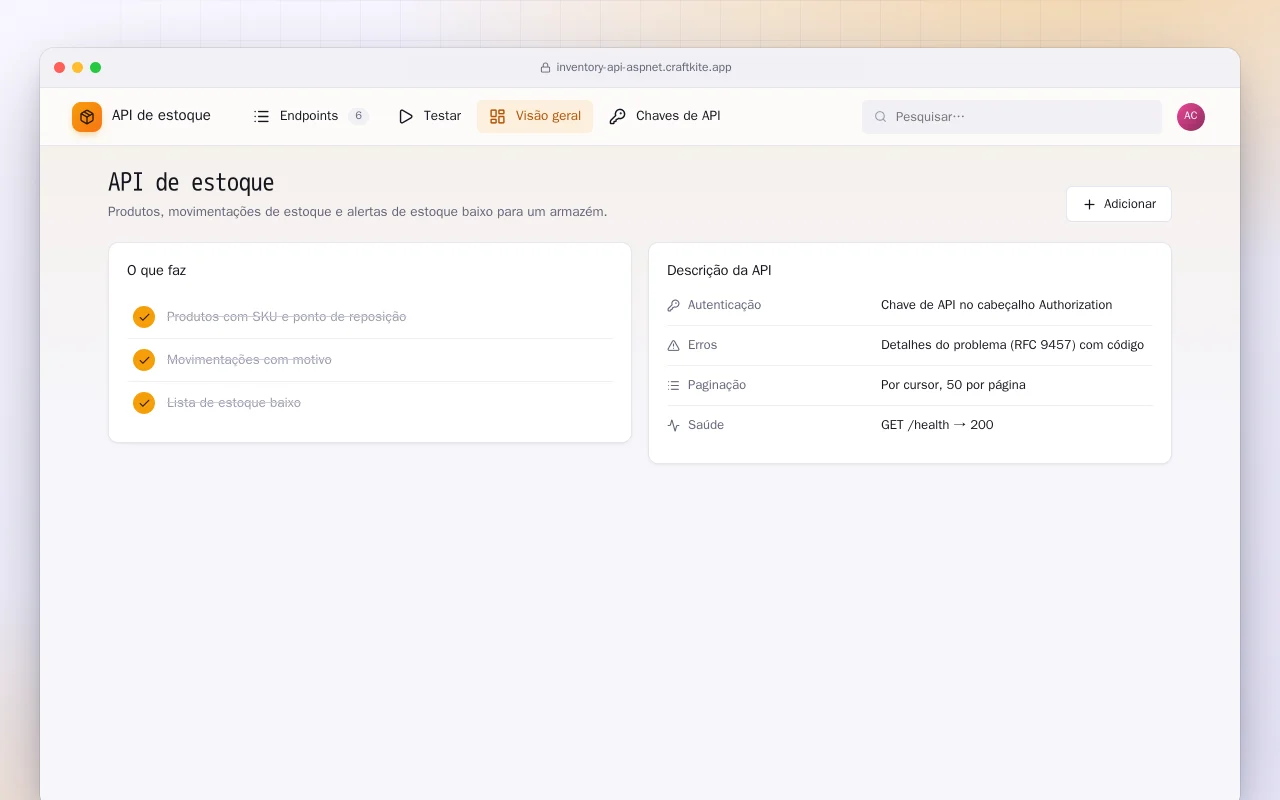Click 'Detalhes do problema (RFC 9457) com código'
1280x800 pixels.
coord(1012,345)
